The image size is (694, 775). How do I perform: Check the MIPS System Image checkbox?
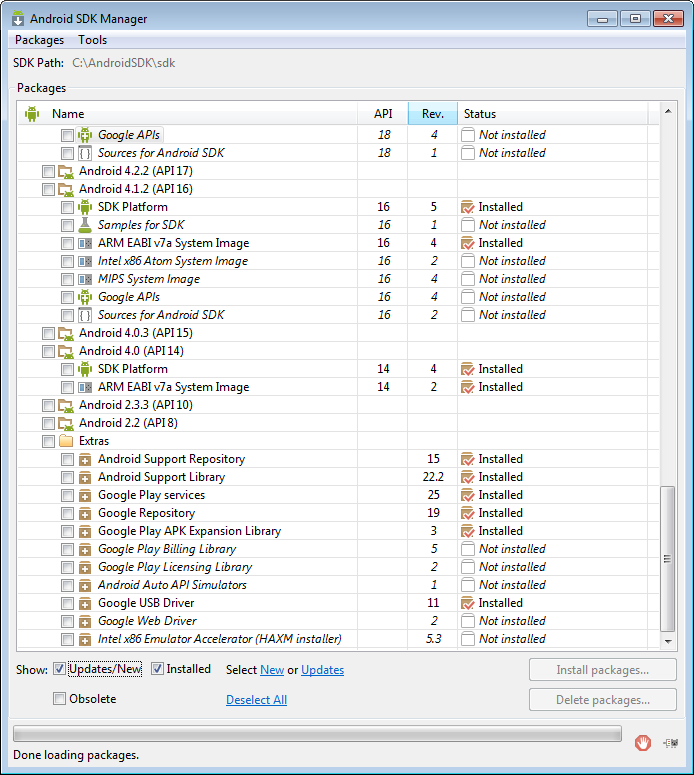[67, 279]
